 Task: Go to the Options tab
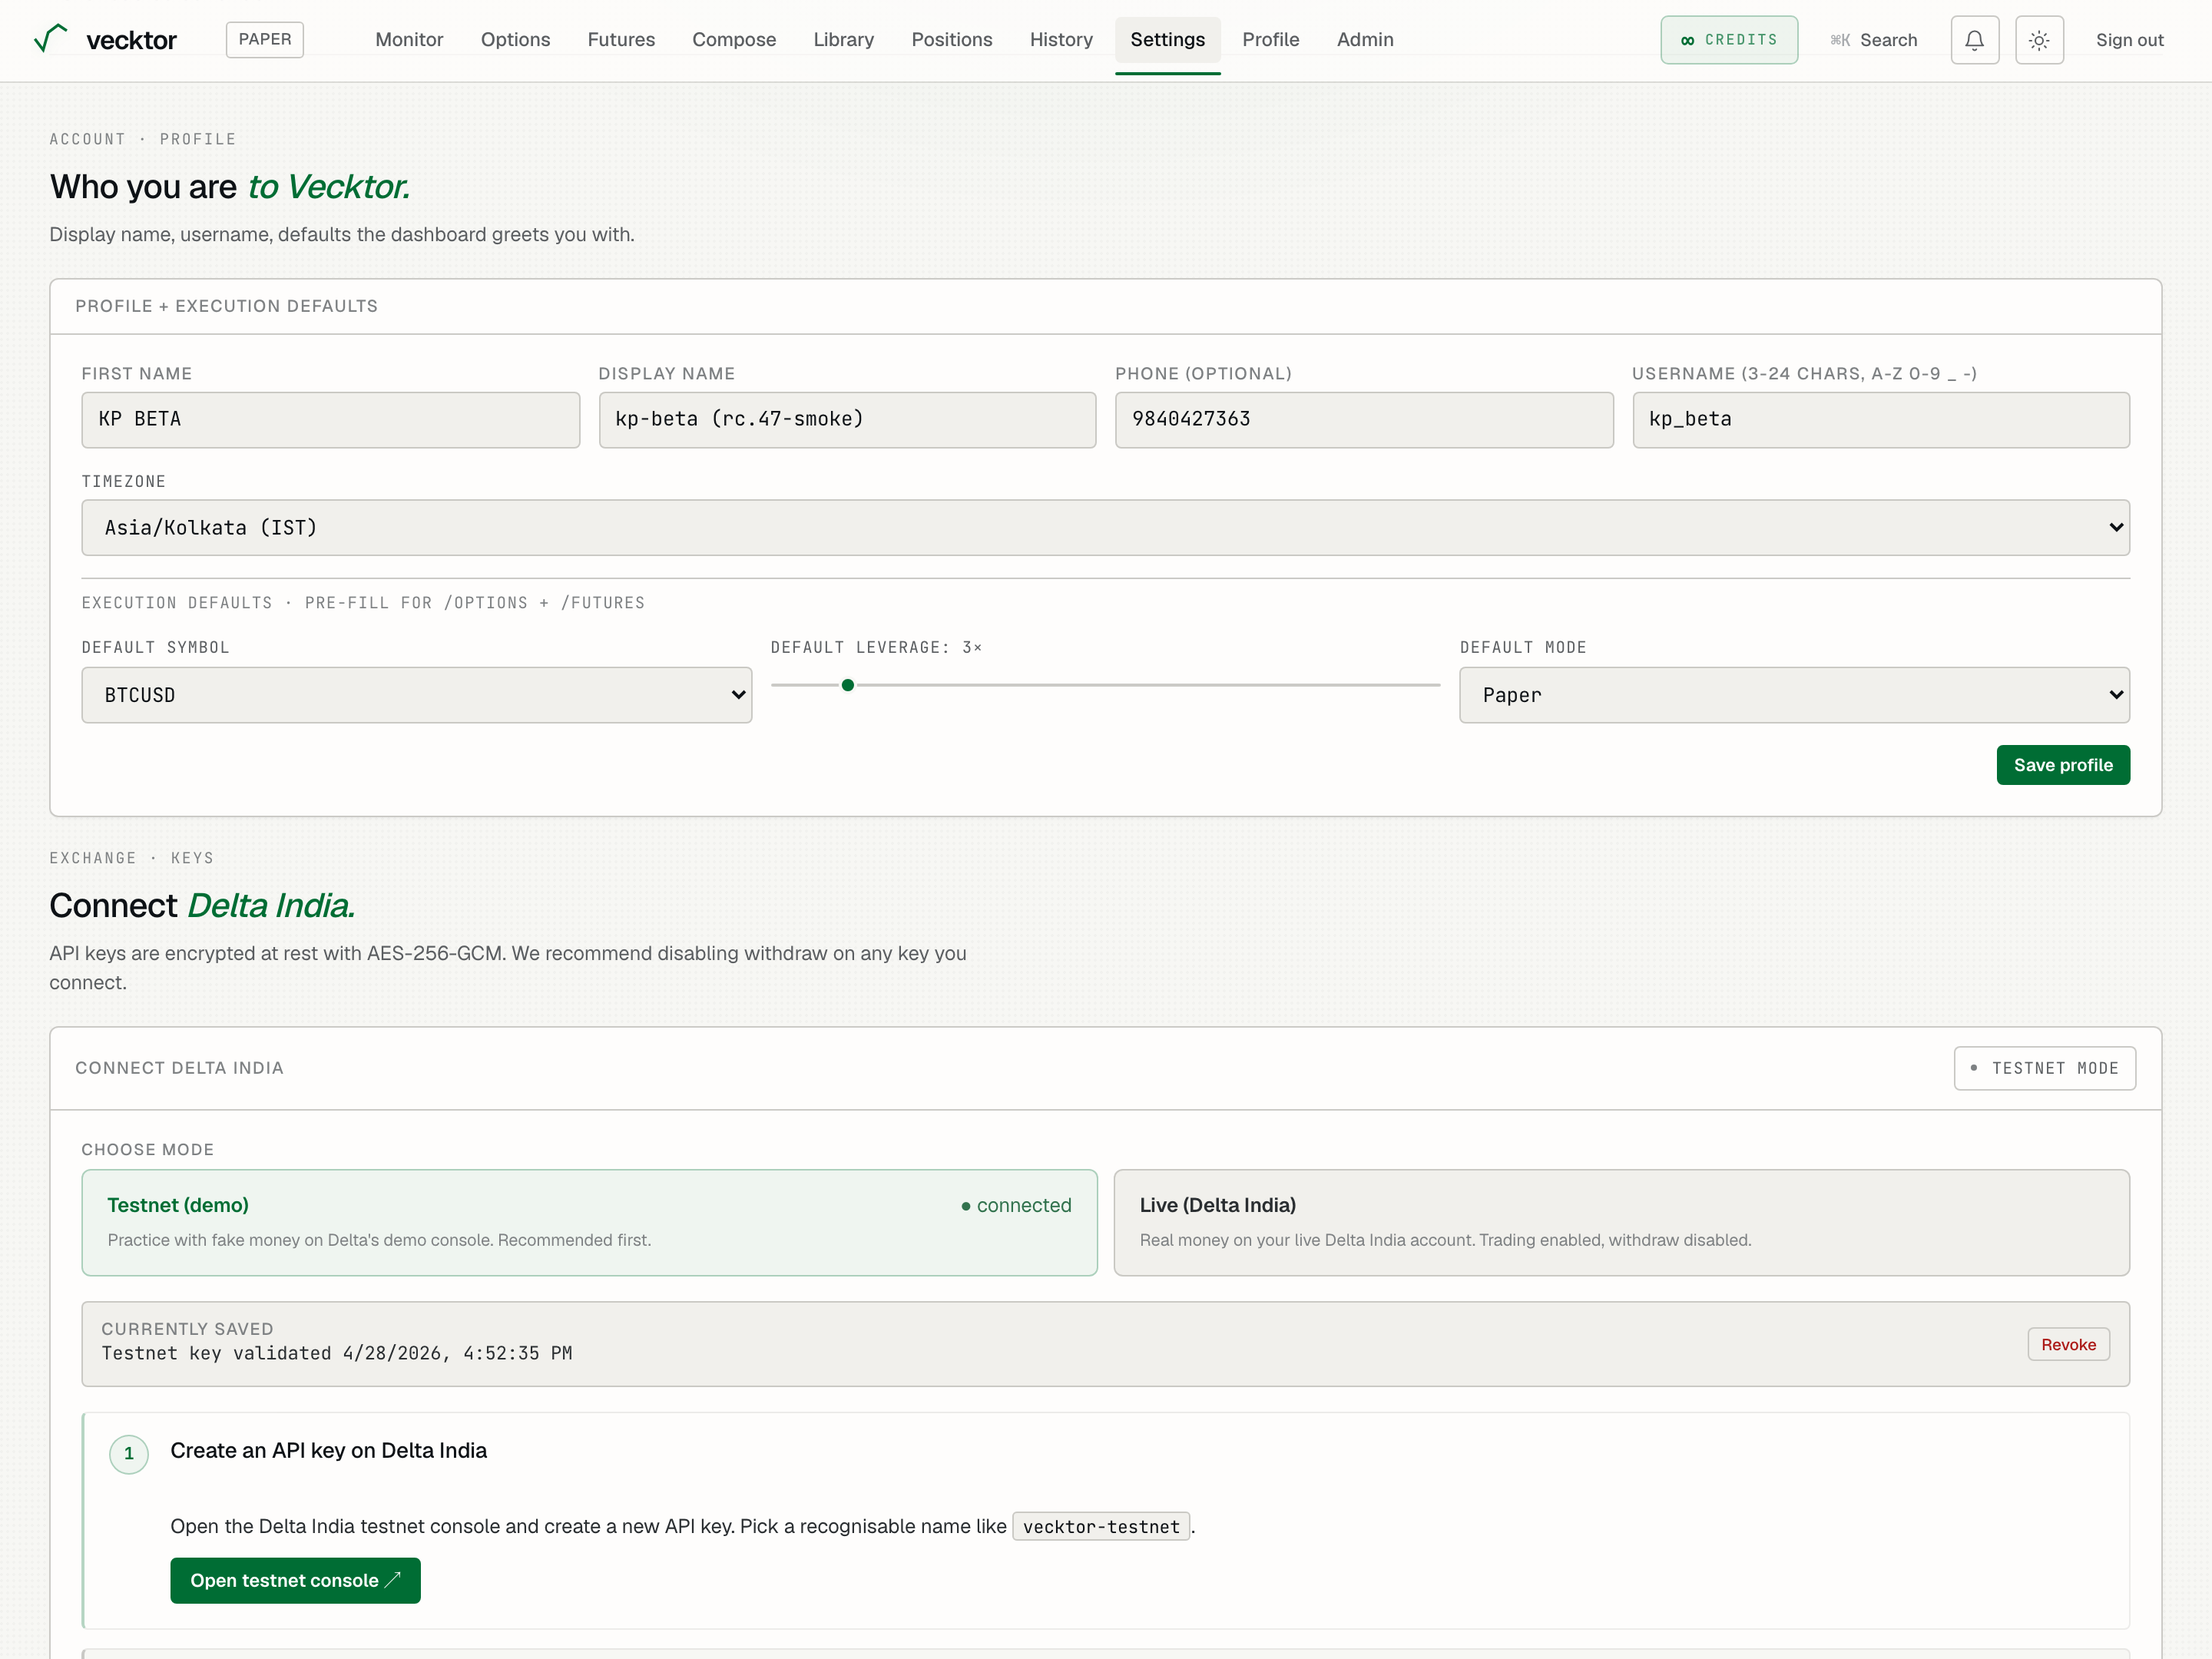pyautogui.click(x=515, y=40)
